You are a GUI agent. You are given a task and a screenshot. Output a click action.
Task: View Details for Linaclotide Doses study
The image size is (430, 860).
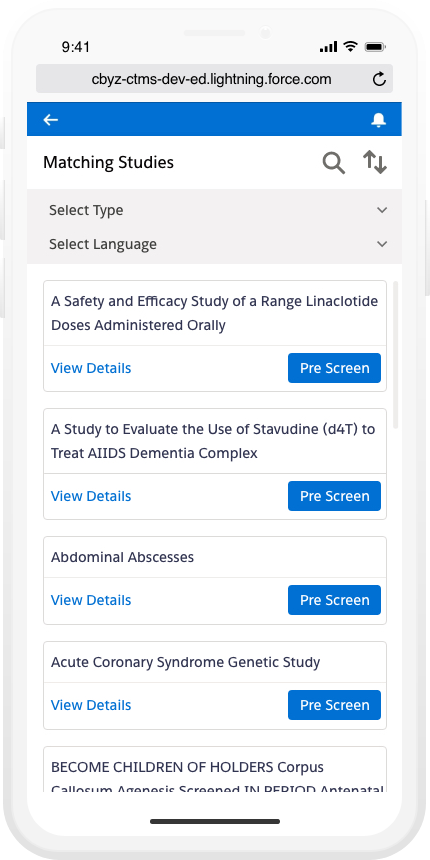click(x=91, y=368)
